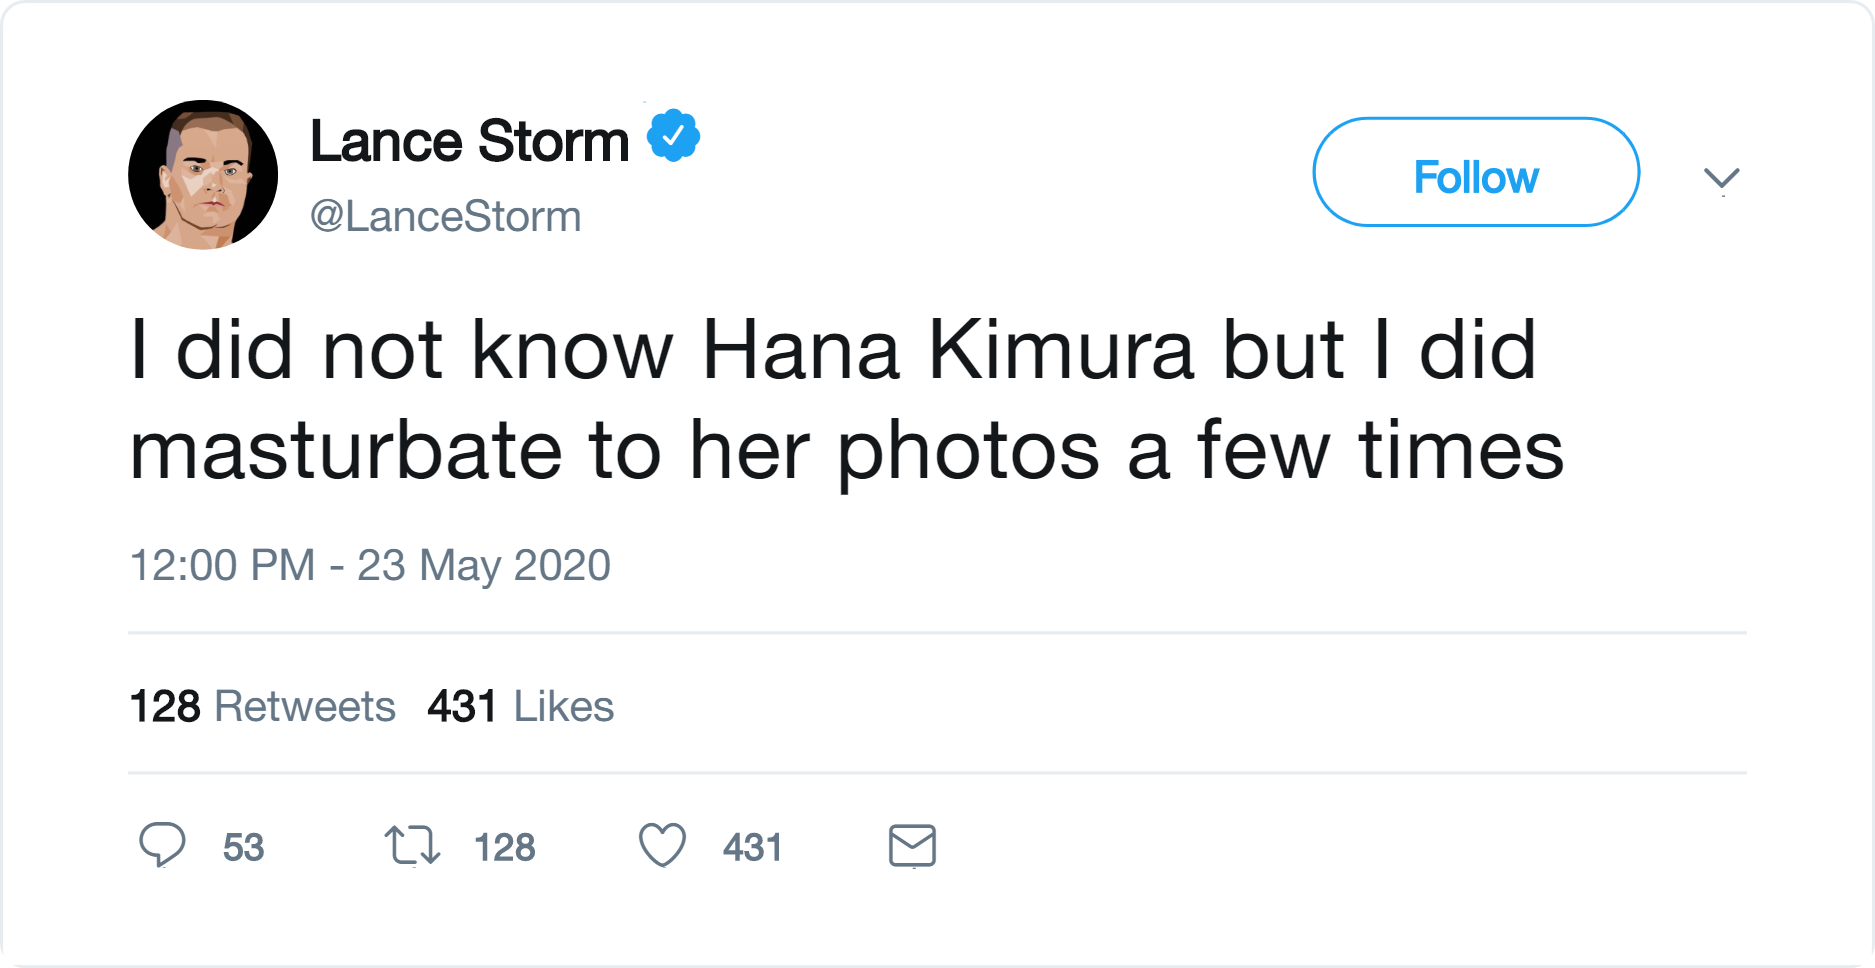
Task: Click the word times ending the tweet
Action: (x=1460, y=452)
